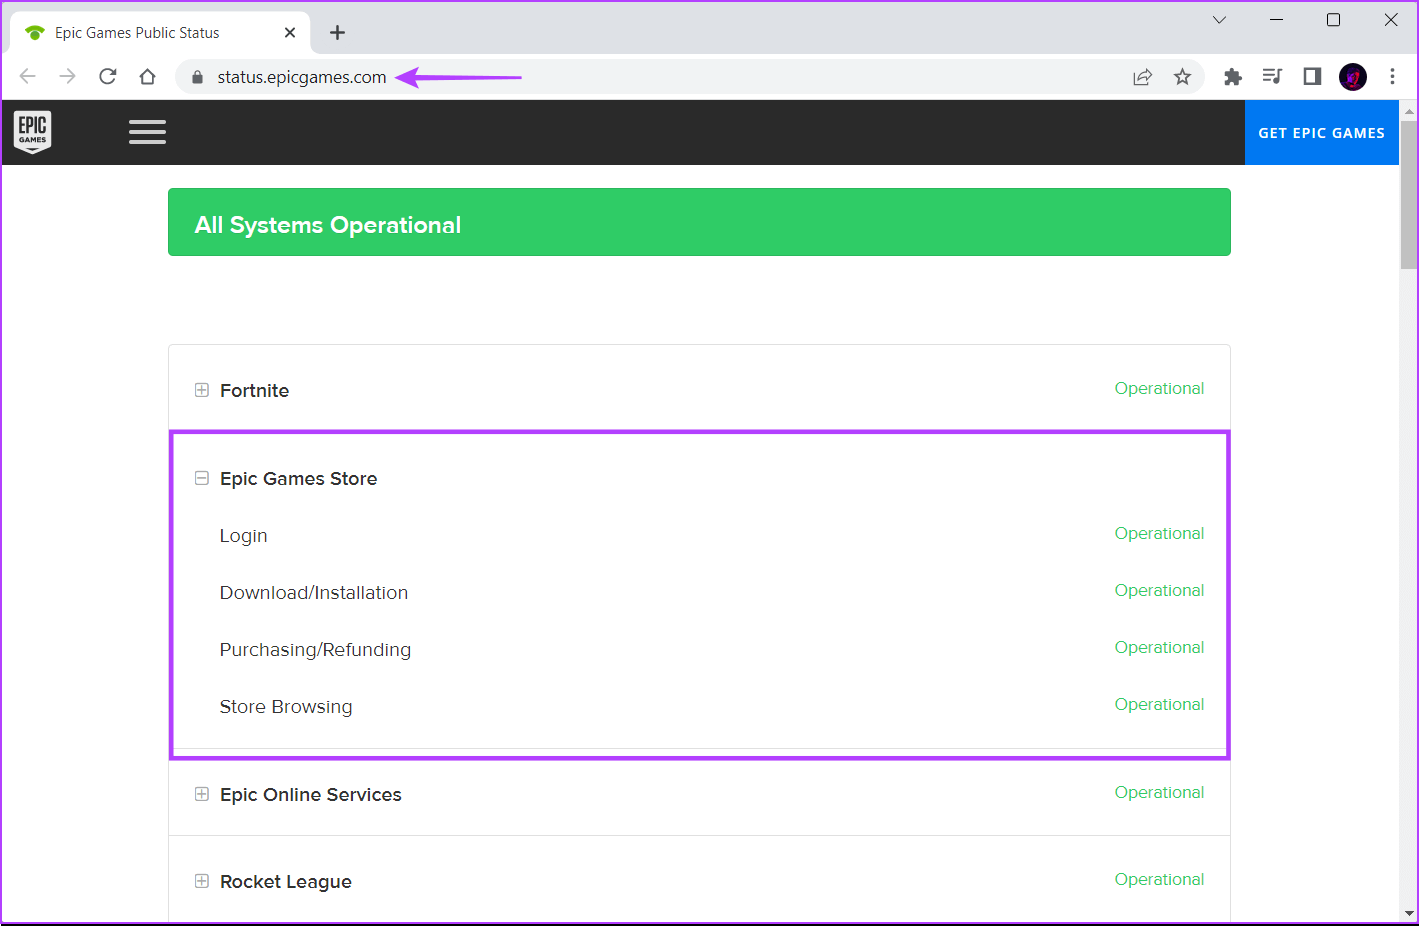This screenshot has height=926, width=1419.
Task: Select the Epic Games Public Status tab
Action: [138, 33]
